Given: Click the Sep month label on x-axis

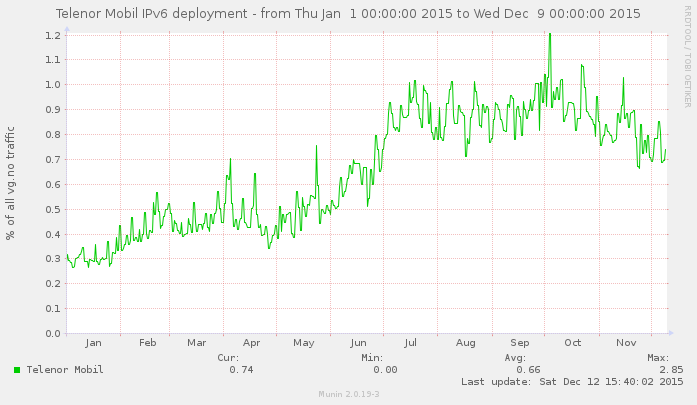Looking at the screenshot, I should pyautogui.click(x=520, y=343).
